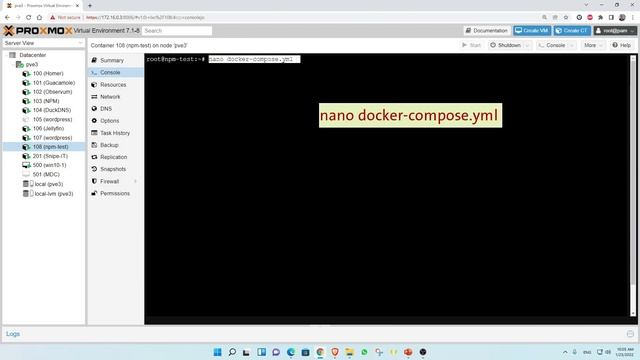Open the Summary panel
The height and width of the screenshot is (360, 640).
click(111, 60)
